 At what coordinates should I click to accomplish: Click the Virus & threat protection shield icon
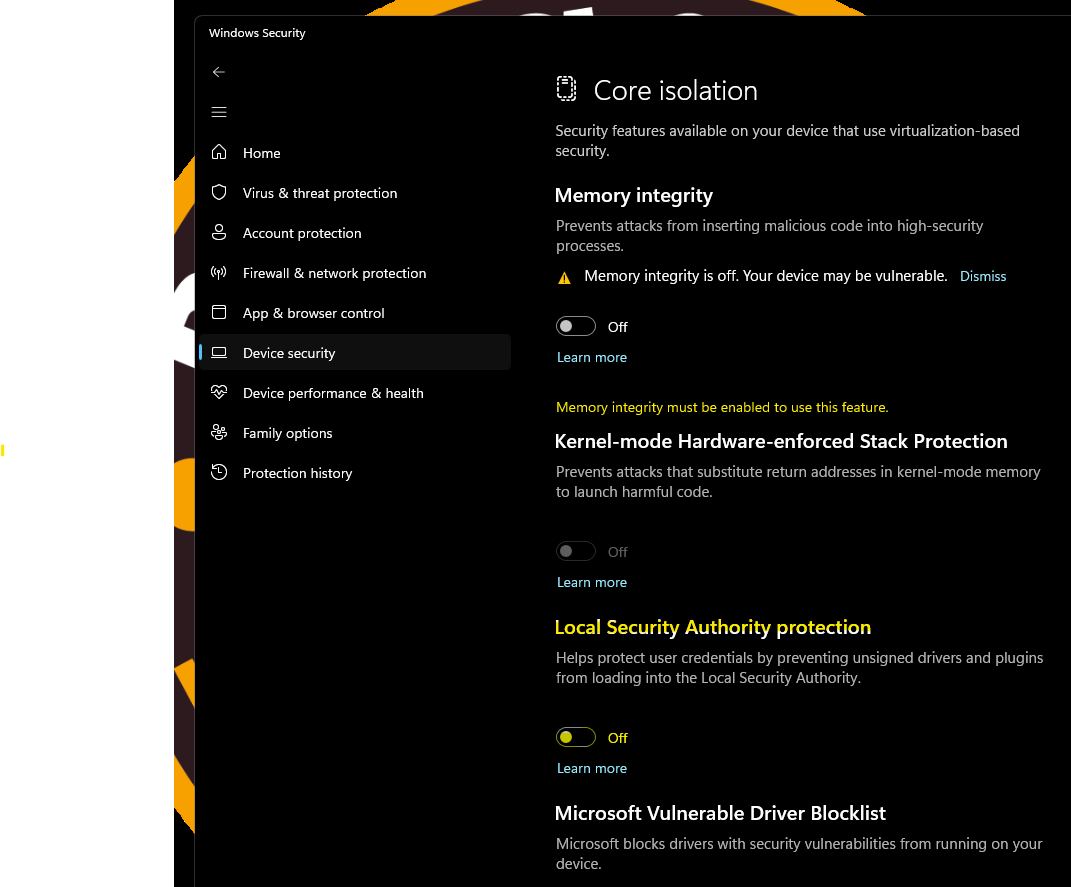coord(219,192)
